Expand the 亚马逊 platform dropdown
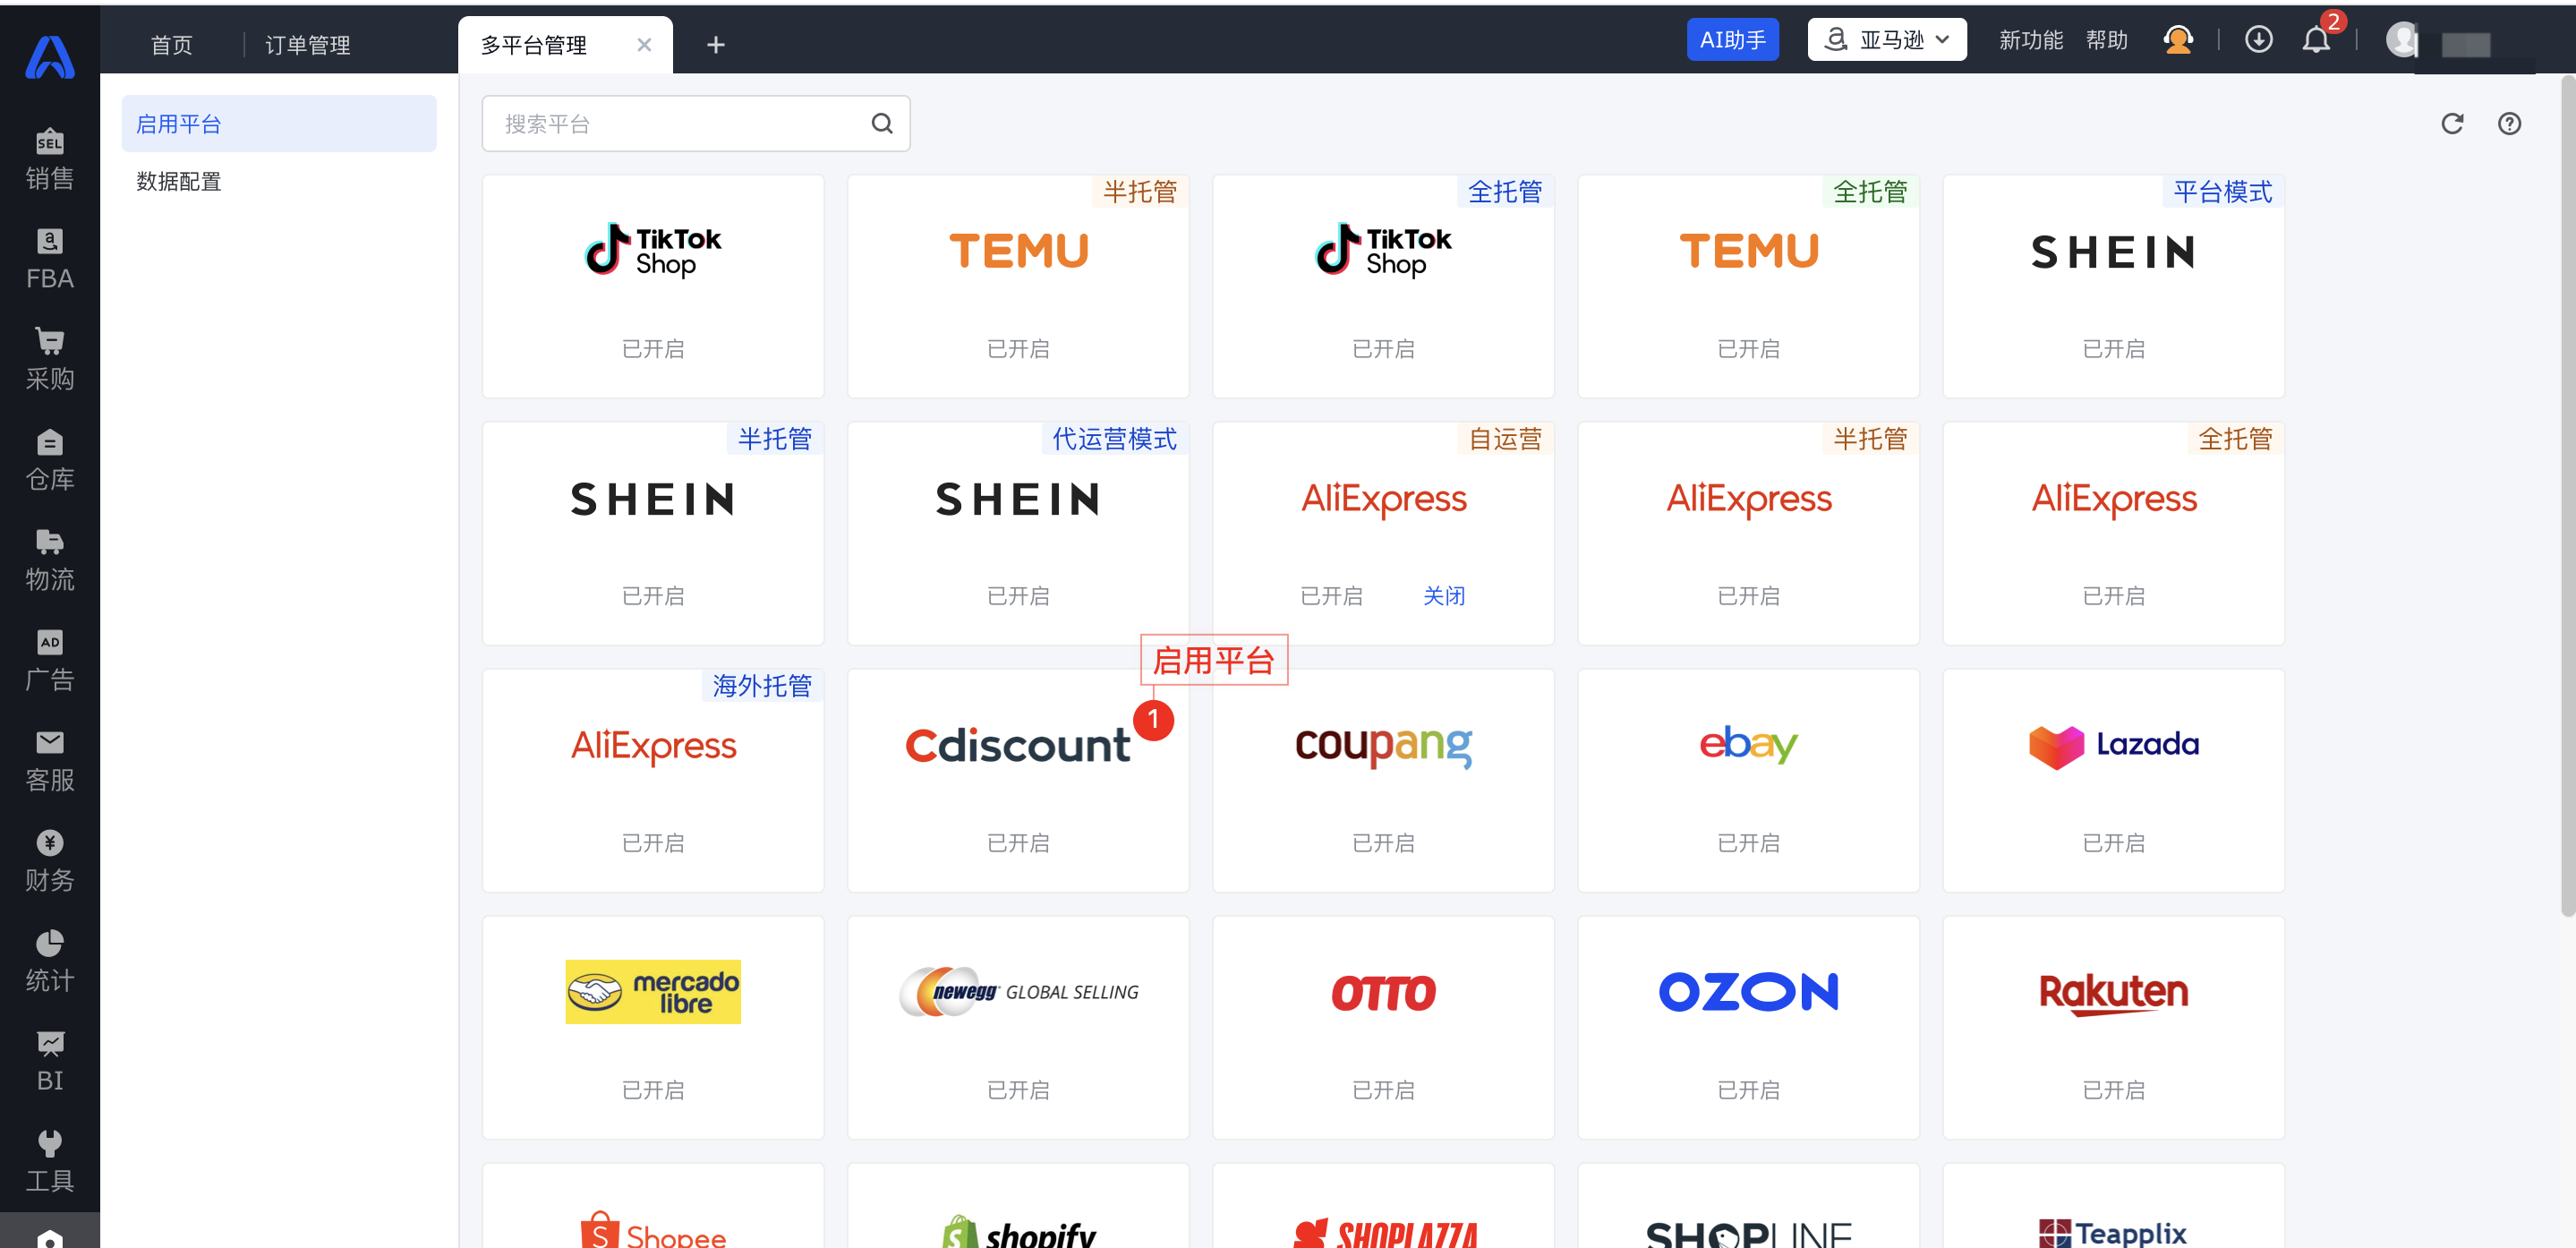This screenshot has height=1248, width=2576. pyautogui.click(x=1886, y=40)
